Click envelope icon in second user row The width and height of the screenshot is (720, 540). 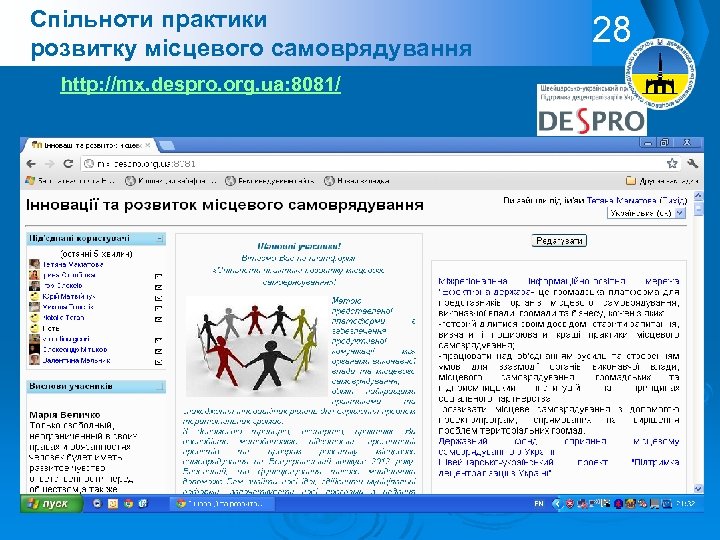tap(159, 277)
